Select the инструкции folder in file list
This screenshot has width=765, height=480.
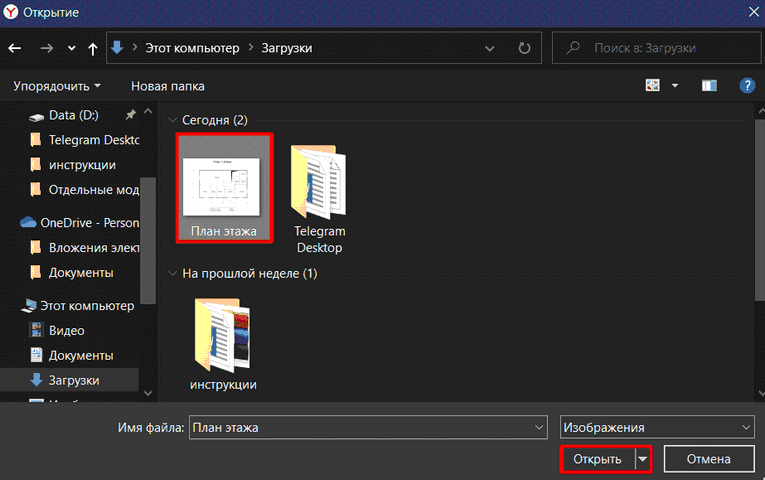(x=223, y=344)
